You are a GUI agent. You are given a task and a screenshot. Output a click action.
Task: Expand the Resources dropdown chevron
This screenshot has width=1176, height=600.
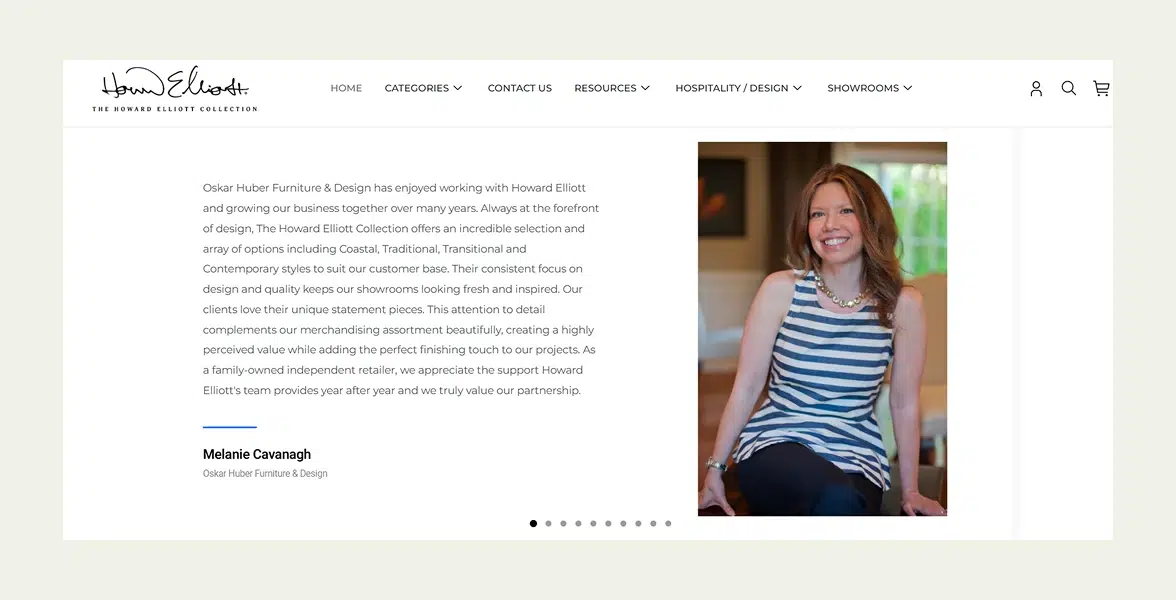(645, 88)
